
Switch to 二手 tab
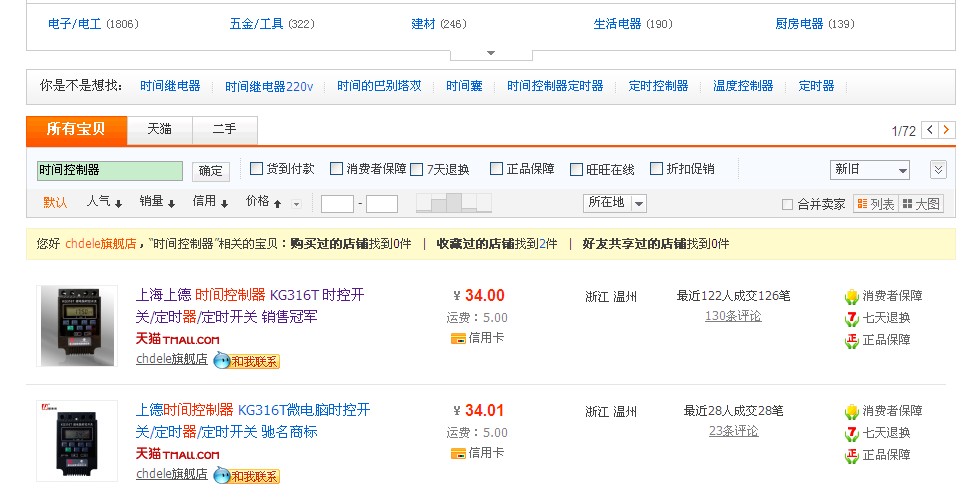coord(225,130)
